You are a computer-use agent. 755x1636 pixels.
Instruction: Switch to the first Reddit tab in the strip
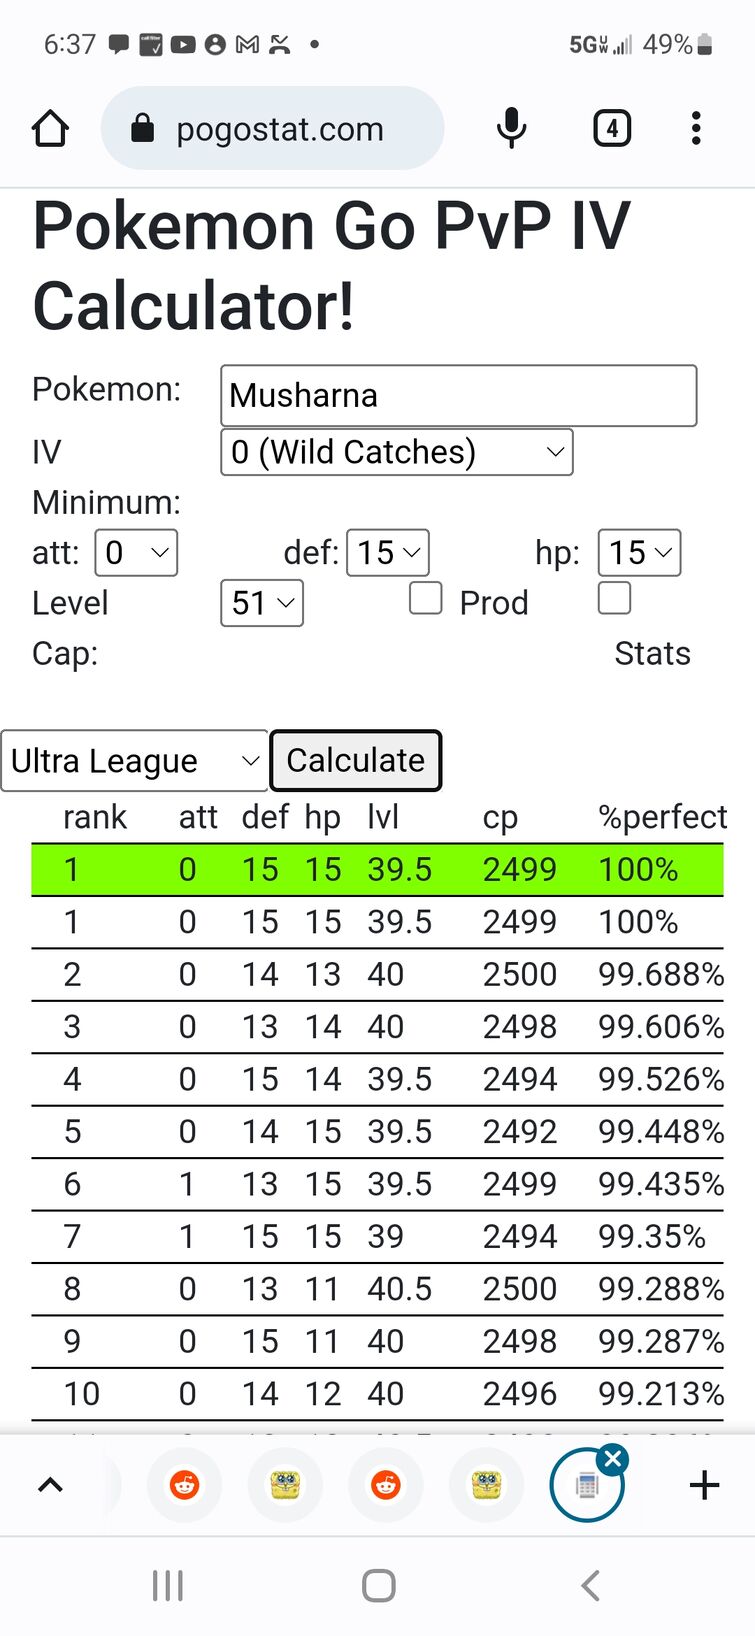pyautogui.click(x=185, y=1485)
